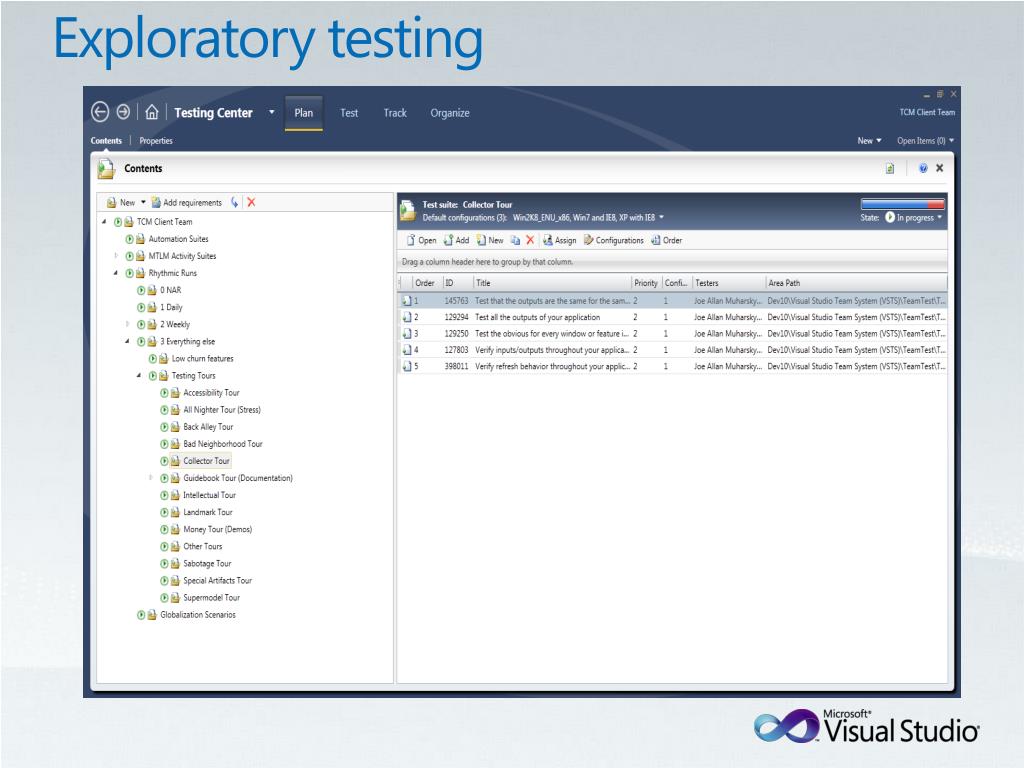Viewport: 1024px width, 768px height.
Task: Select Low churn features suite
Action: pos(202,359)
